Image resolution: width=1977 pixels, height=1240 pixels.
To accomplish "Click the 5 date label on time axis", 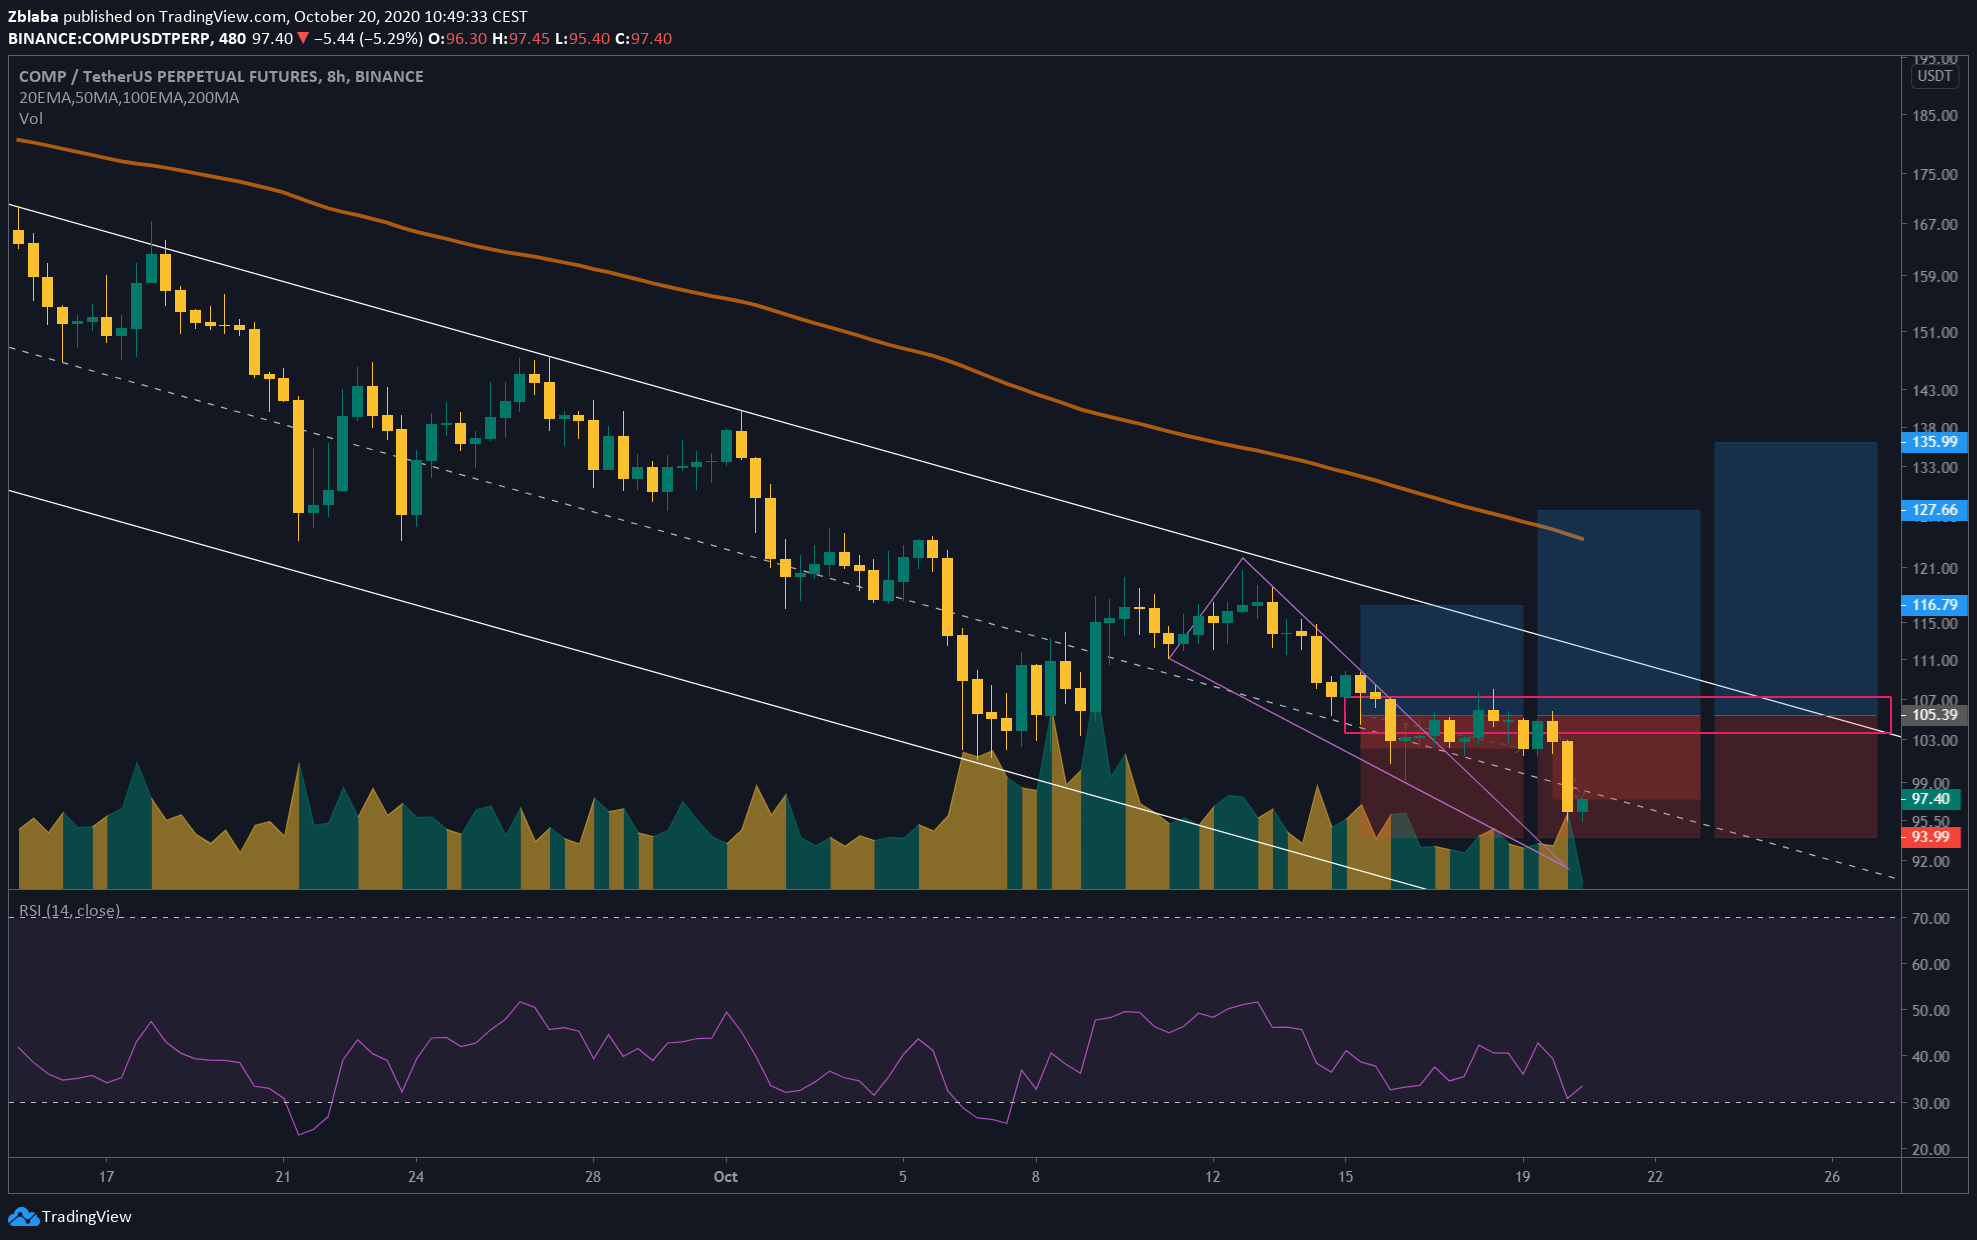I will pyautogui.click(x=902, y=1176).
